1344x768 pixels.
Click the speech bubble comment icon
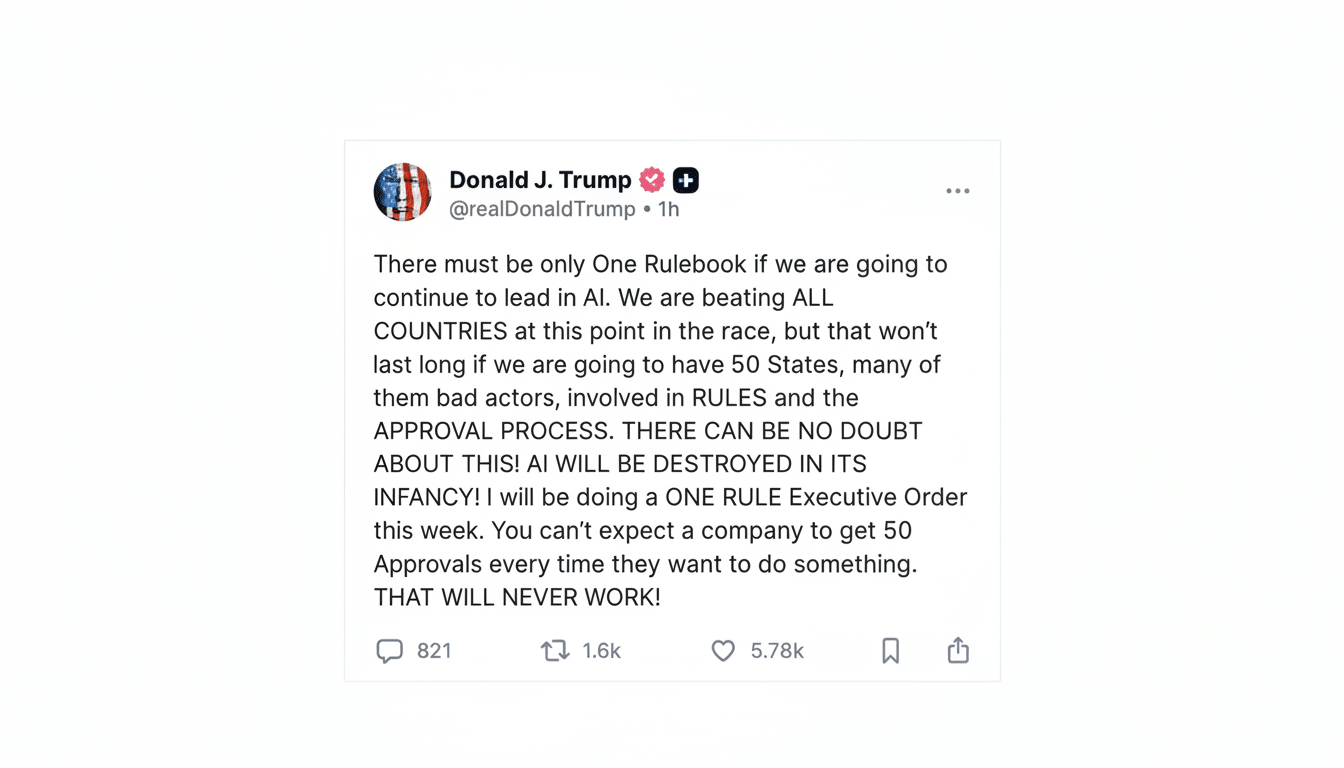(x=390, y=650)
